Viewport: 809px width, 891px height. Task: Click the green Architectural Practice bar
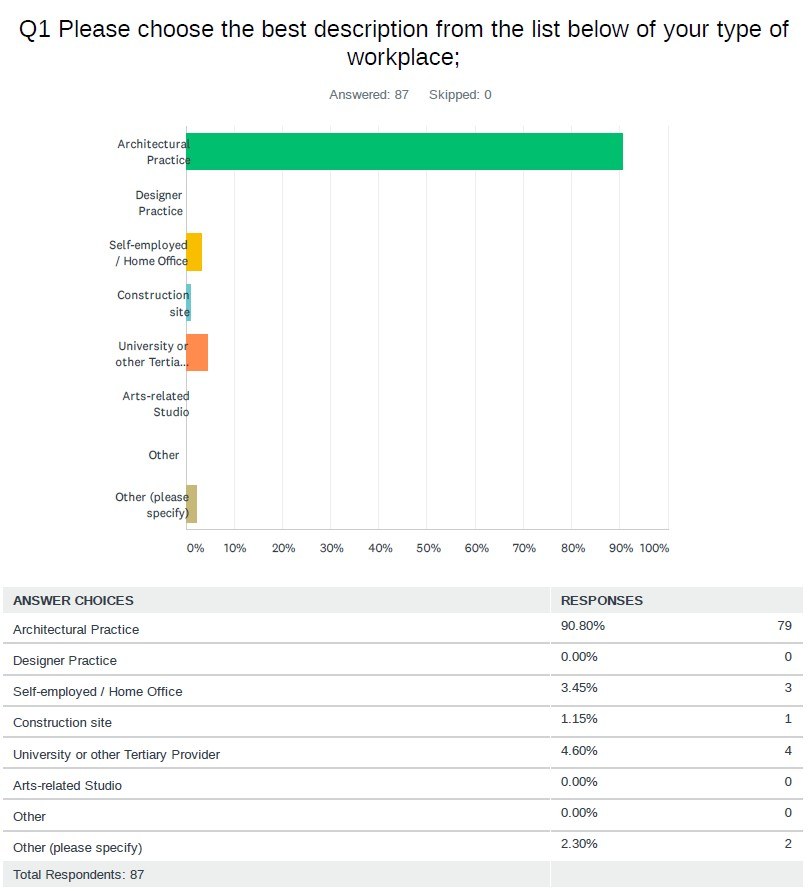pos(404,151)
